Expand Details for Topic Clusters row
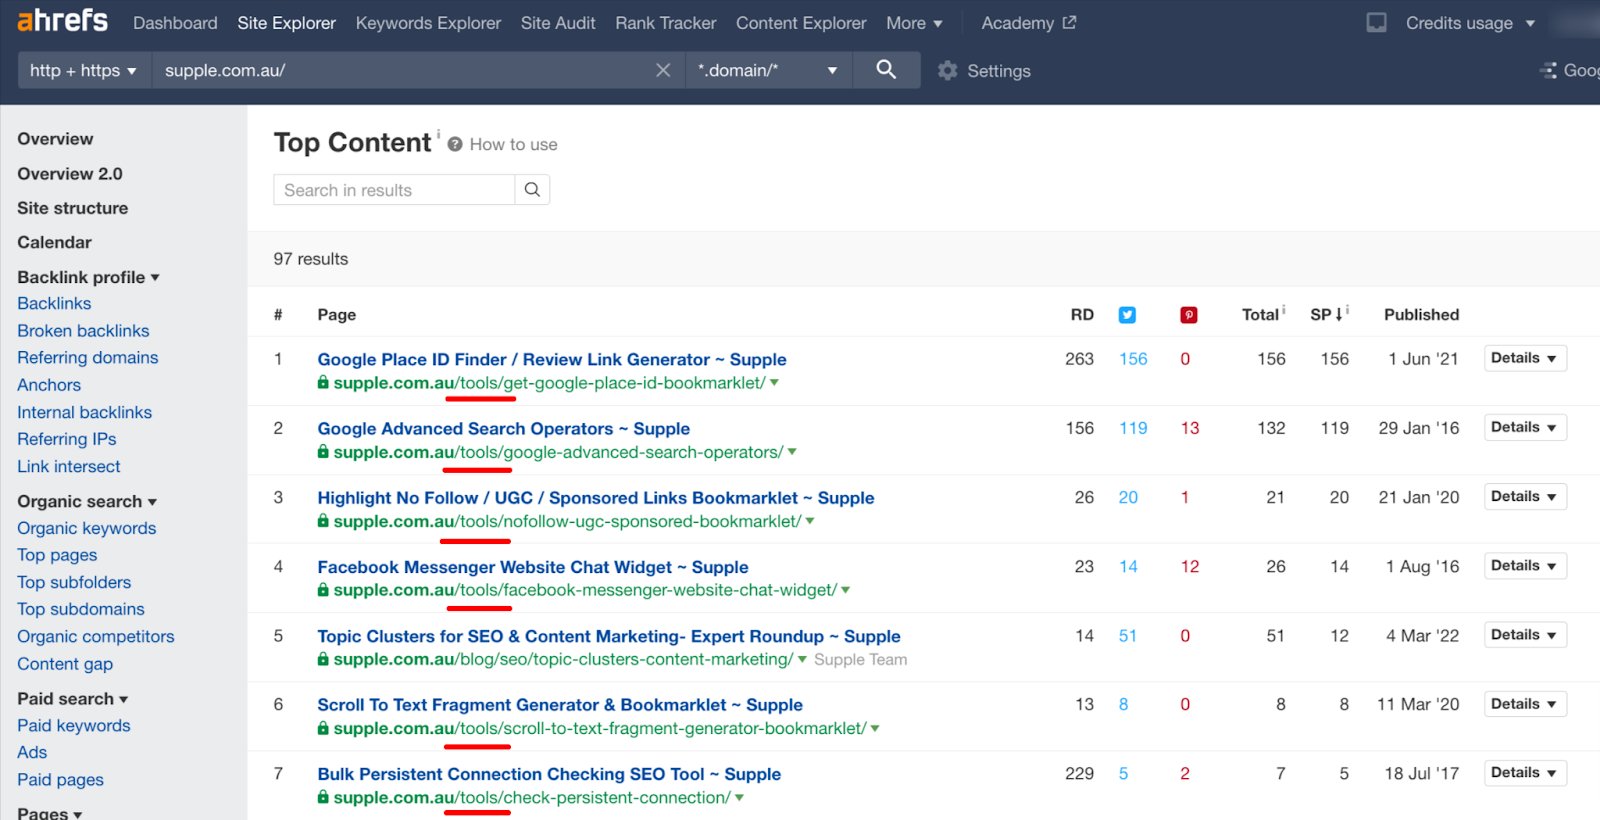Image resolution: width=1600 pixels, height=820 pixels. tap(1524, 634)
